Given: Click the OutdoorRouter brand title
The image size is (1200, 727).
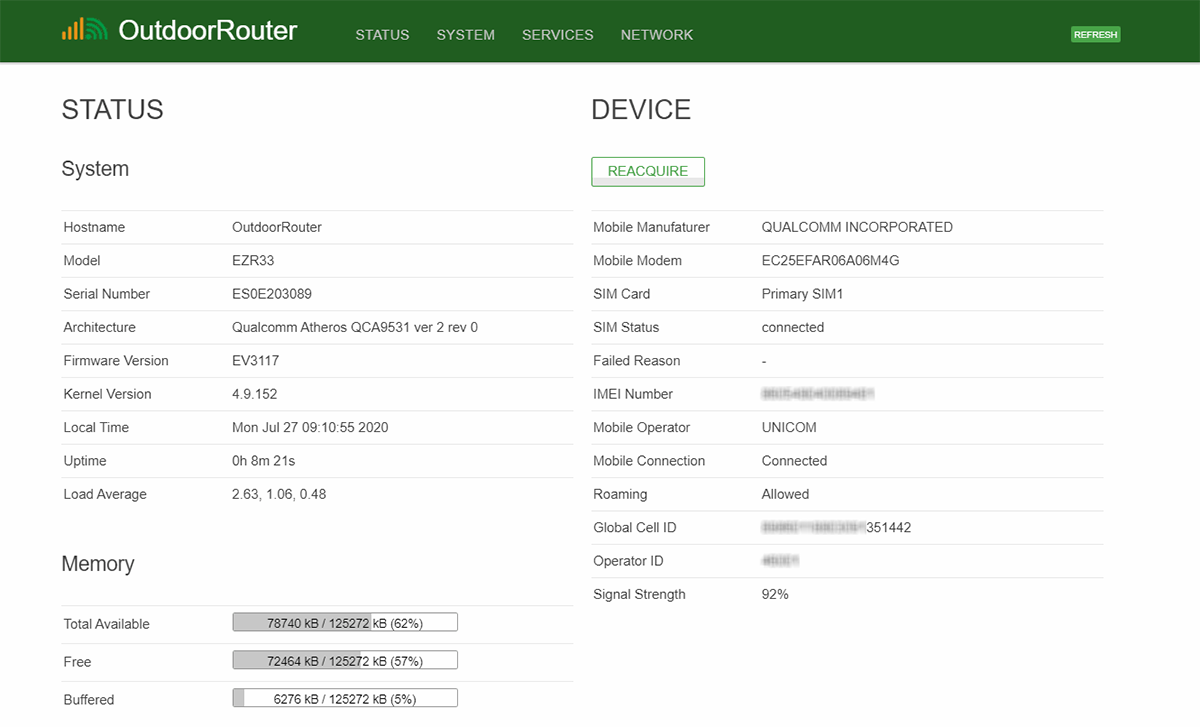Looking at the screenshot, I should (x=207, y=31).
